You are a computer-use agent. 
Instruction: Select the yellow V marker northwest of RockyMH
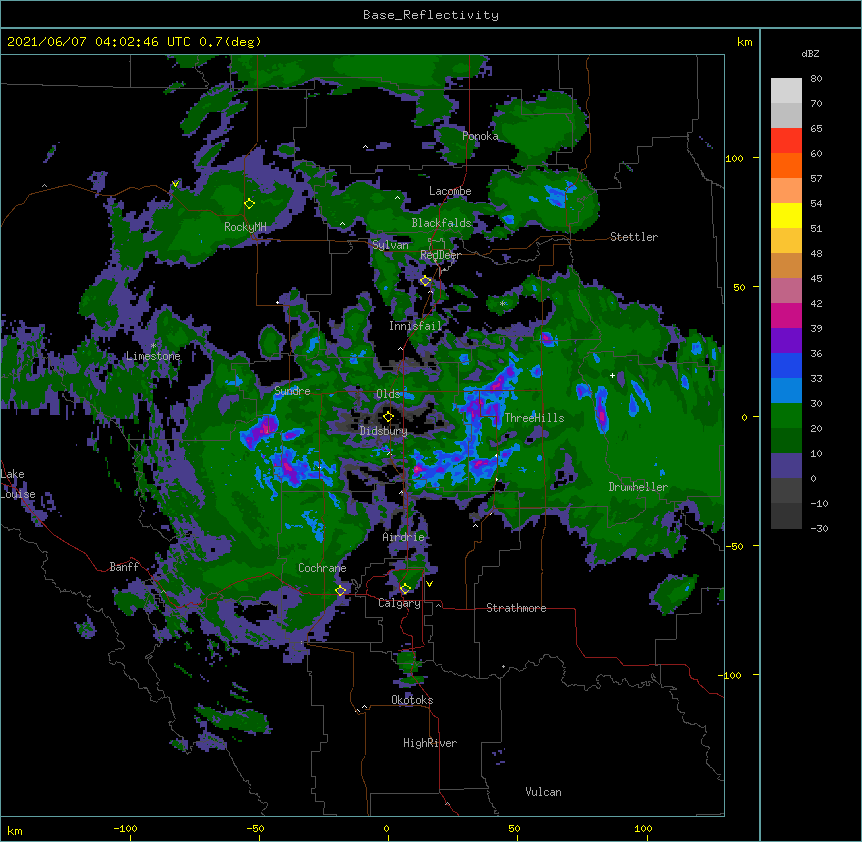[x=175, y=184]
